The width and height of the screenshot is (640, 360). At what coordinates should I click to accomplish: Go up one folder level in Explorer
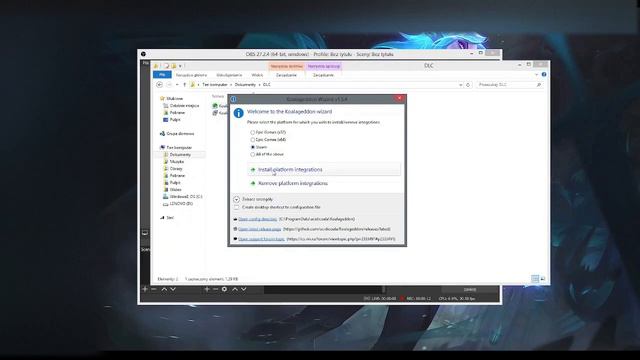[x=184, y=84]
